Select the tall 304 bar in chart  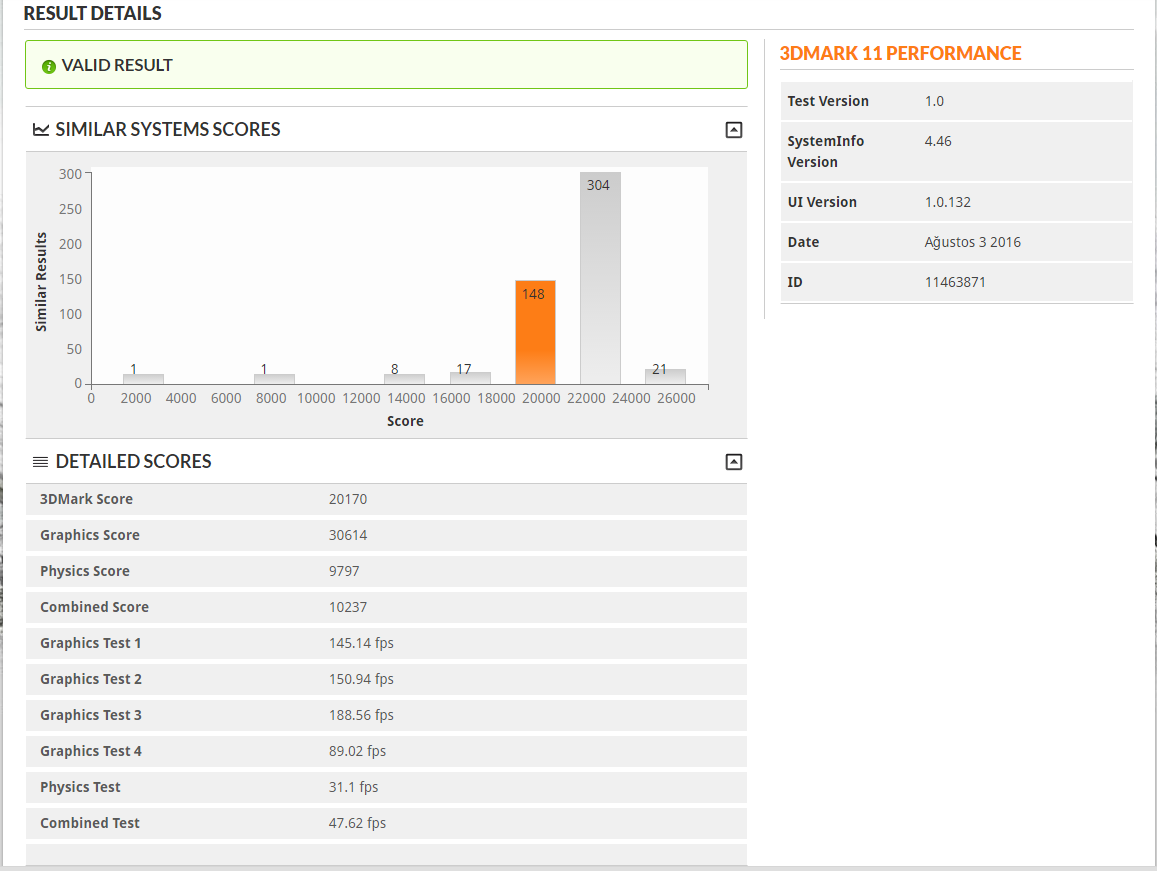600,278
